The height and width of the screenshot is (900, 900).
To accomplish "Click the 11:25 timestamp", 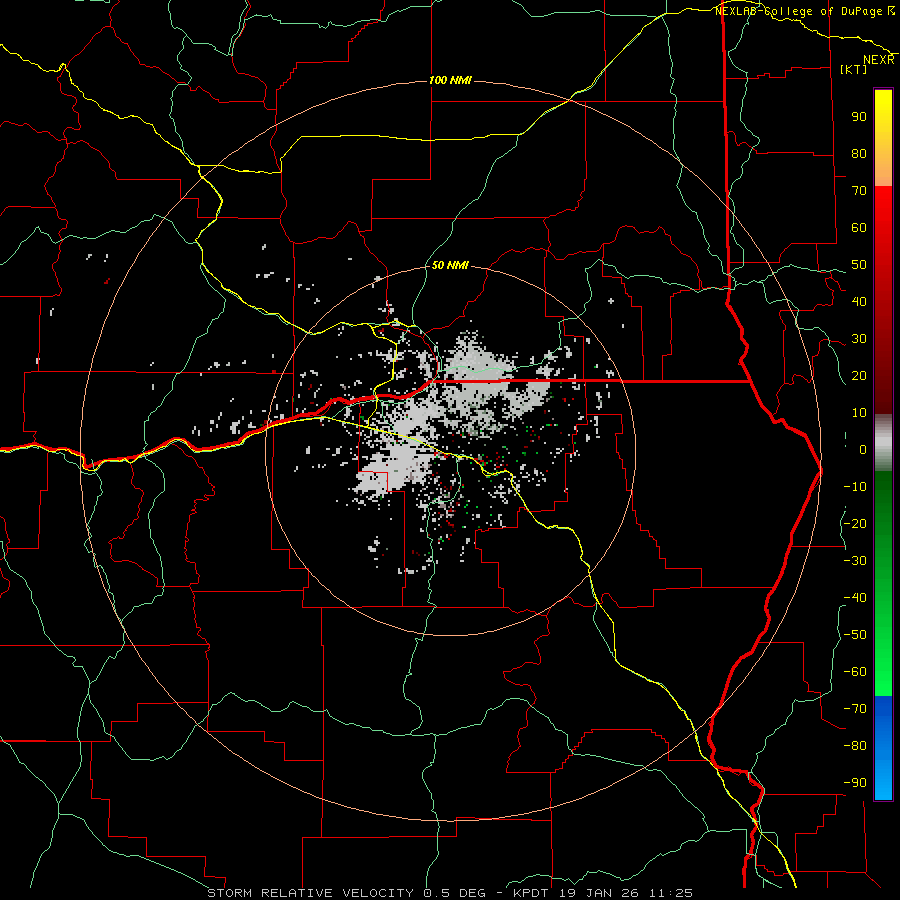I will 671,893.
